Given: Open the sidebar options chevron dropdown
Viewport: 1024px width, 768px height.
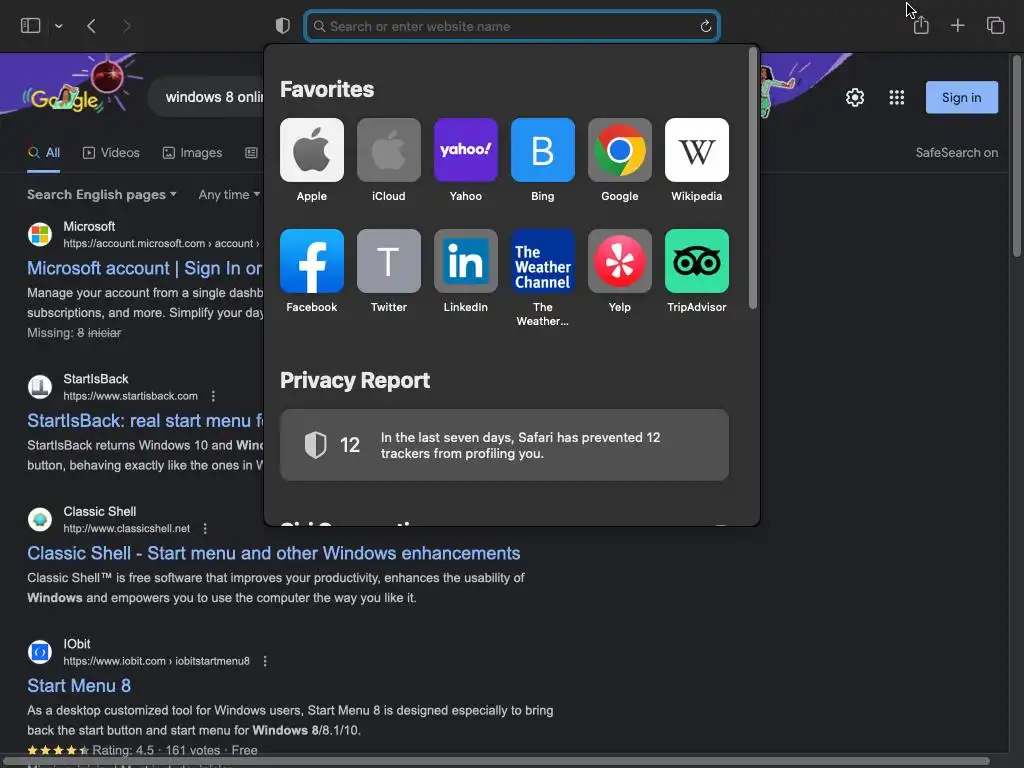Looking at the screenshot, I should pos(59,26).
